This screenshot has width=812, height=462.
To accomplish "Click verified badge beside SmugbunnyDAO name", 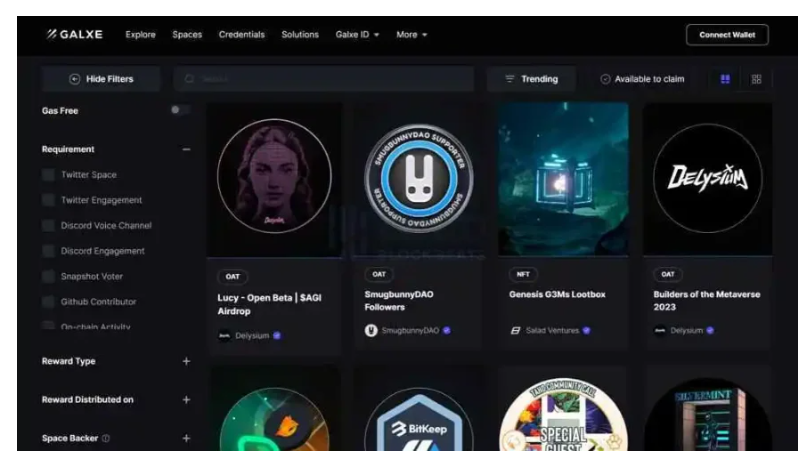I will pos(446,330).
